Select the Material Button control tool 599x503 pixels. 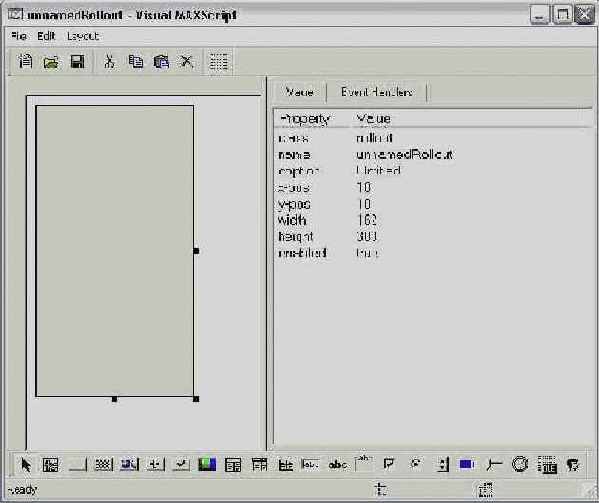point(130,464)
